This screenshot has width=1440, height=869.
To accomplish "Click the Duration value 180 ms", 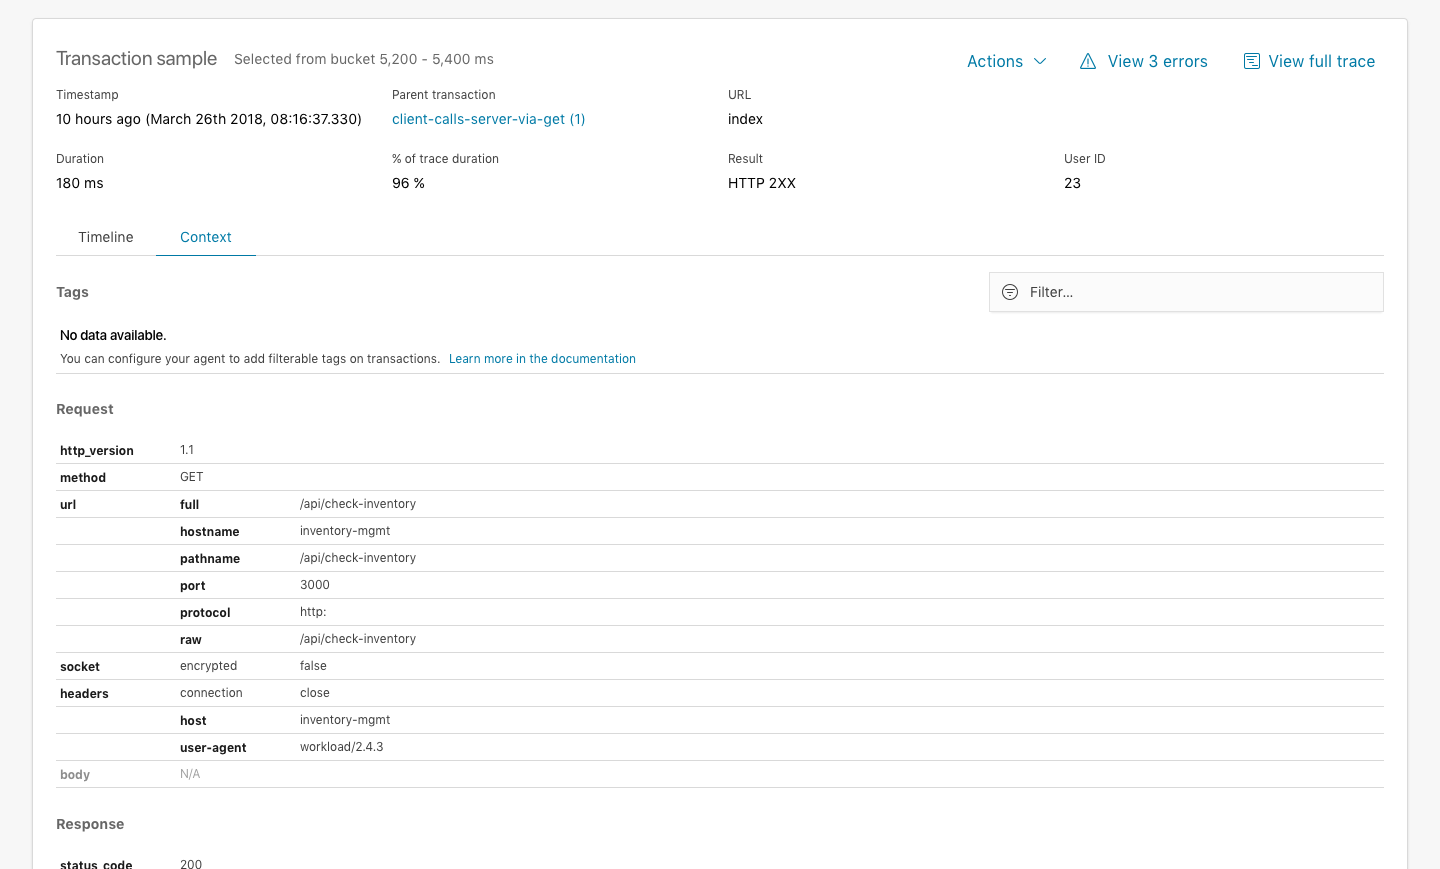I will click(x=80, y=183).
